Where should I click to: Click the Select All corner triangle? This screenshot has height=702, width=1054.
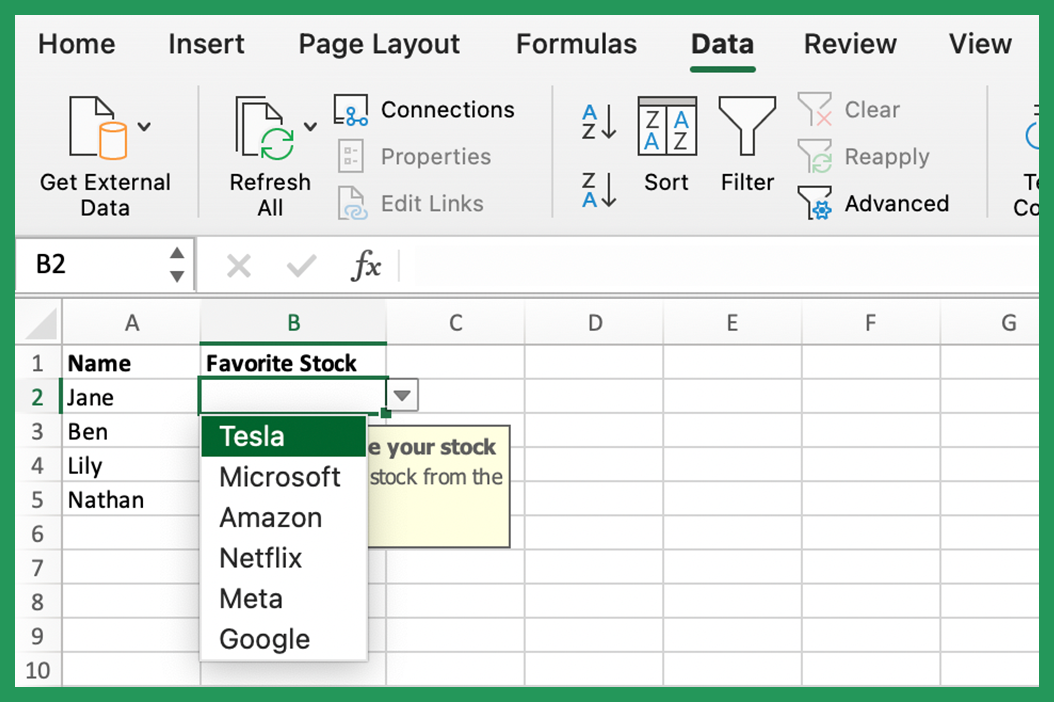point(40,322)
